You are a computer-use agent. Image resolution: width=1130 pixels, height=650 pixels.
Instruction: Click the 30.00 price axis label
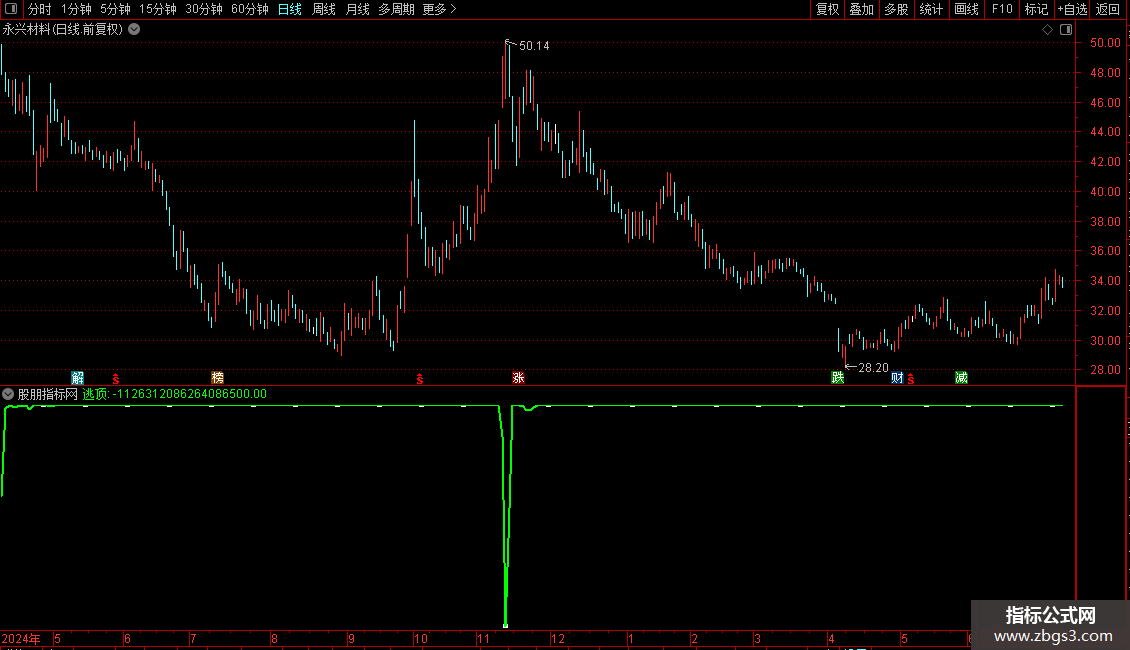[1105, 340]
